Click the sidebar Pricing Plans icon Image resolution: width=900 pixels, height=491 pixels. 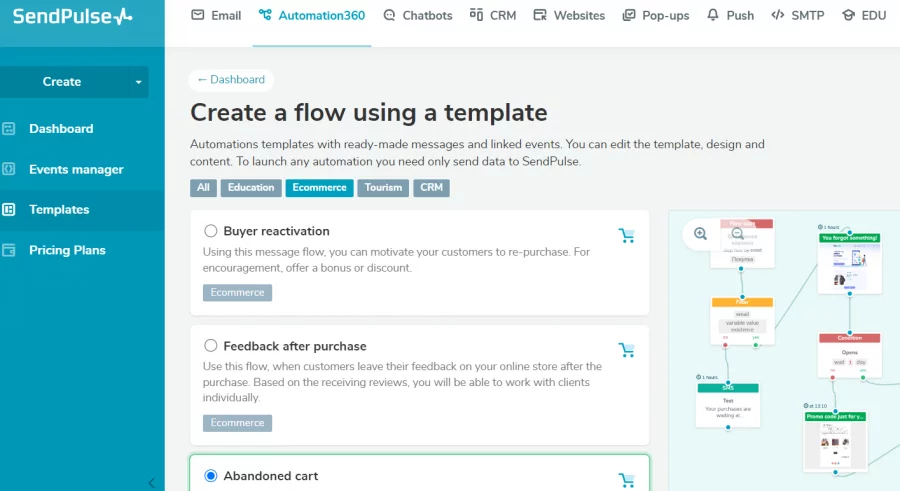(x=8, y=250)
